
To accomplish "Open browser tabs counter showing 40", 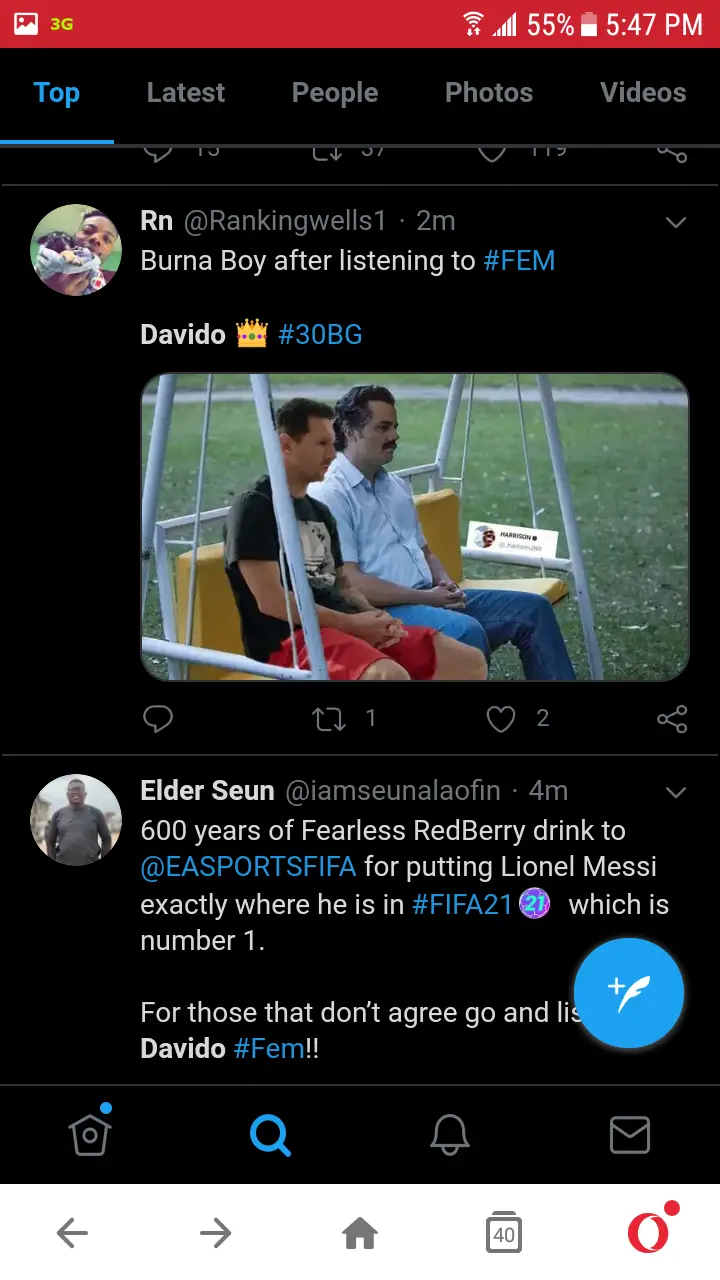I will coord(503,1234).
